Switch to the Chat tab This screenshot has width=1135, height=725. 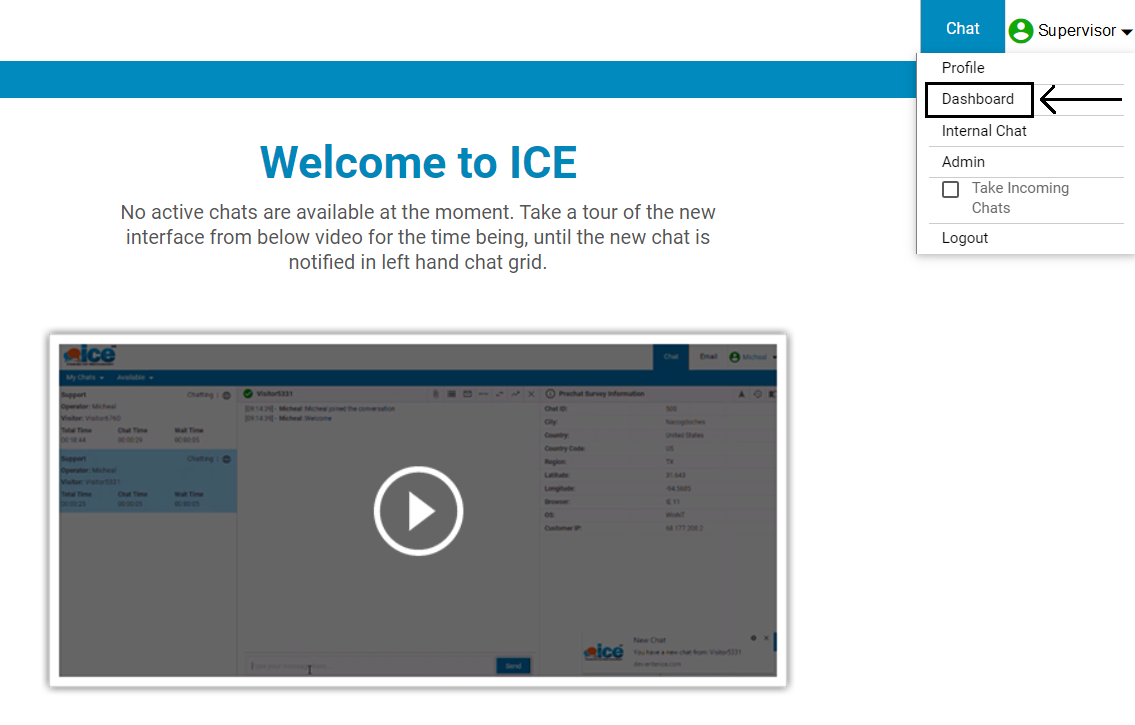click(x=962, y=28)
